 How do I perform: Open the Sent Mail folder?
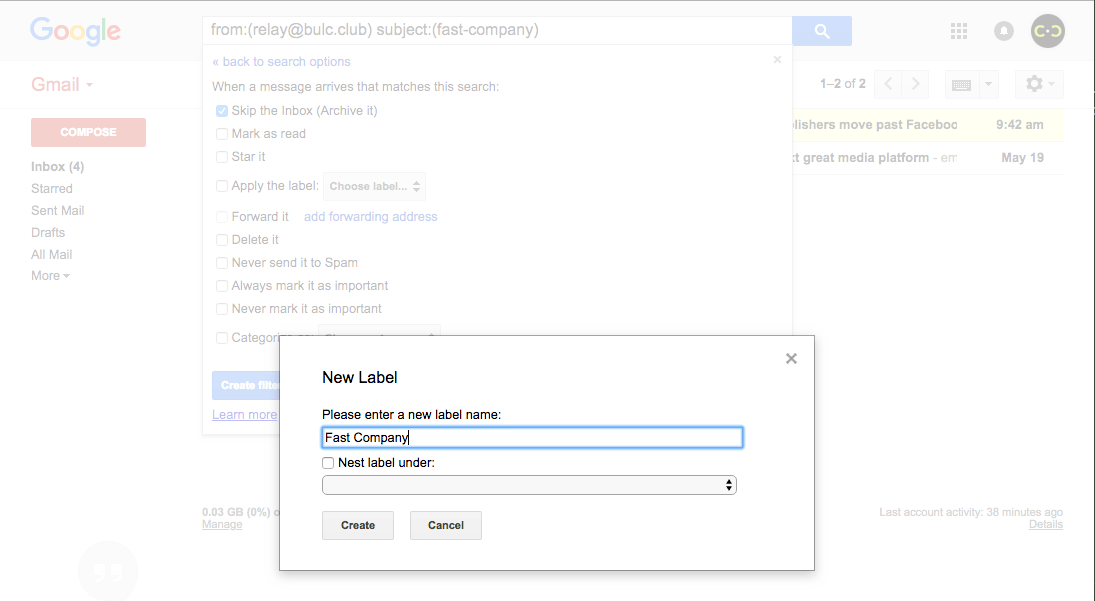(57, 211)
